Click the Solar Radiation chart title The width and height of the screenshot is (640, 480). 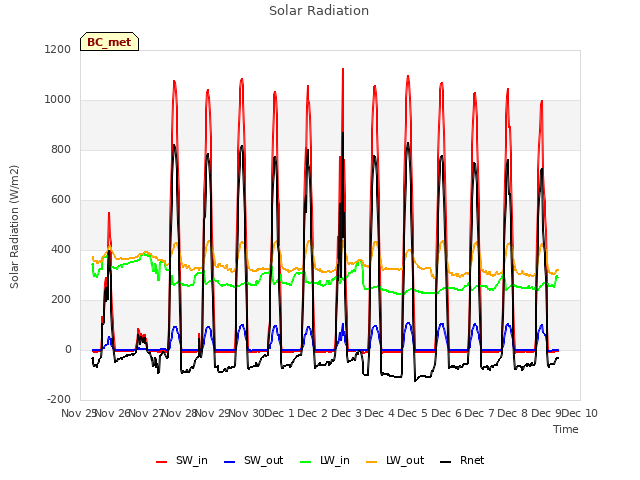319,11
